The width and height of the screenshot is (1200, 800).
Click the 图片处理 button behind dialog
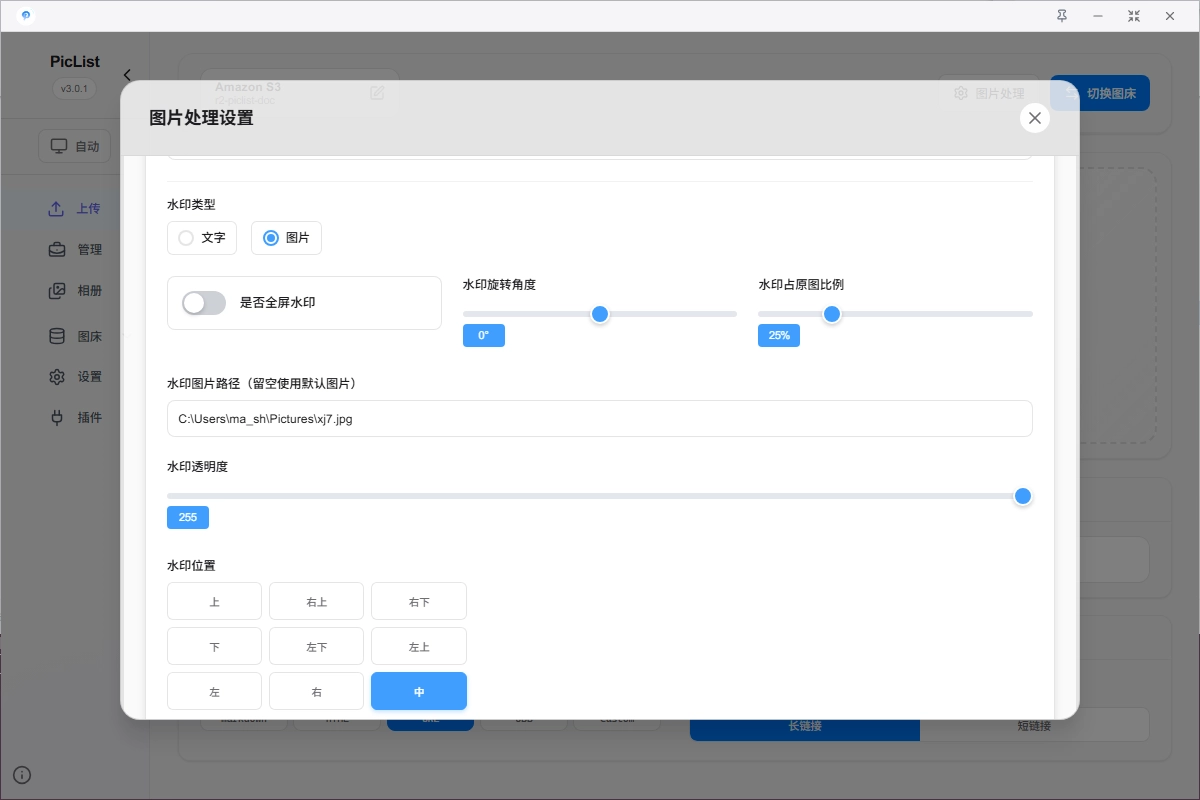[x=989, y=93]
